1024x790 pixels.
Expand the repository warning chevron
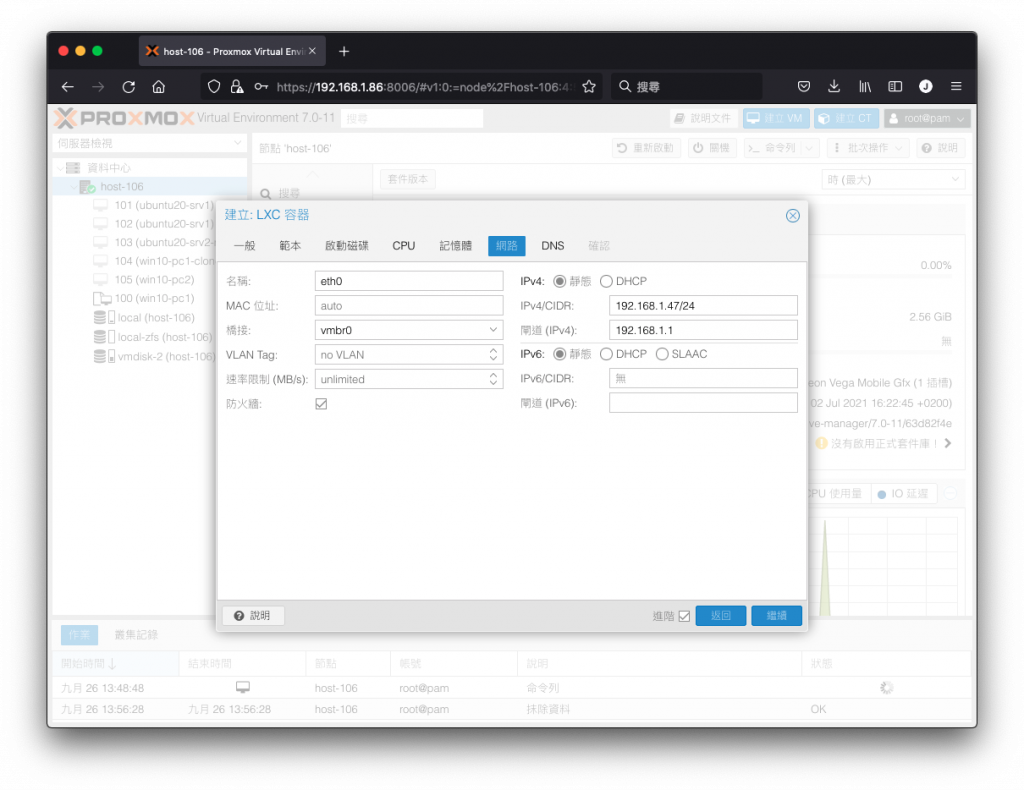(x=948, y=443)
